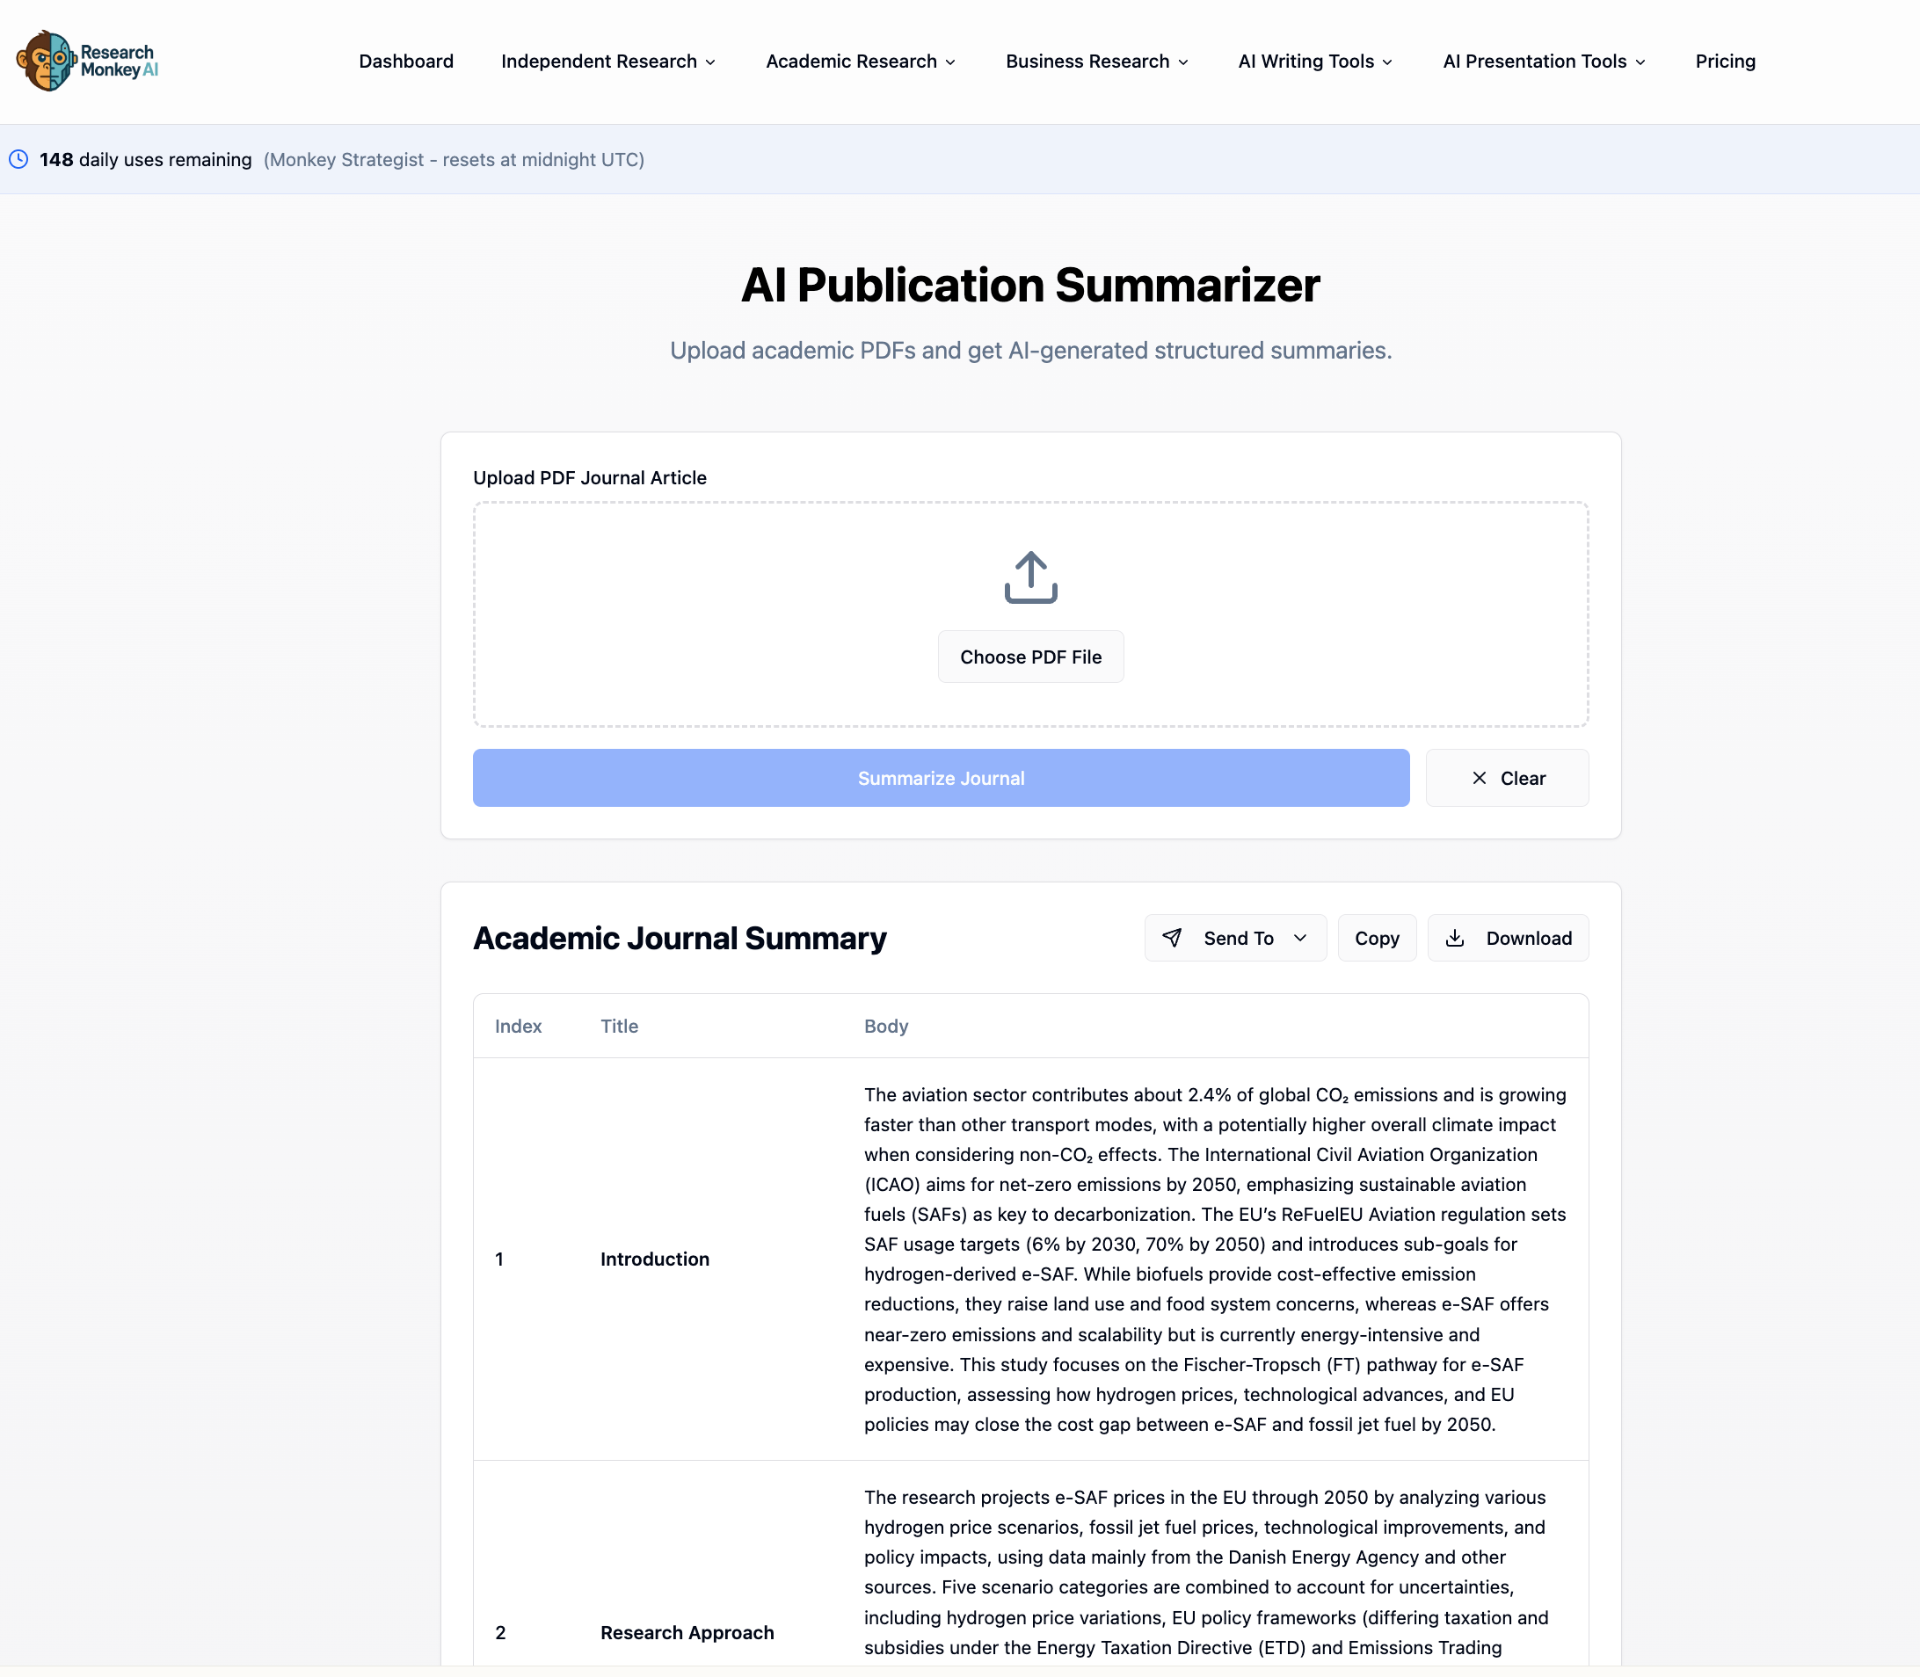Click the paper plane Send To icon
This screenshot has height=1677, width=1920.
[x=1172, y=938]
